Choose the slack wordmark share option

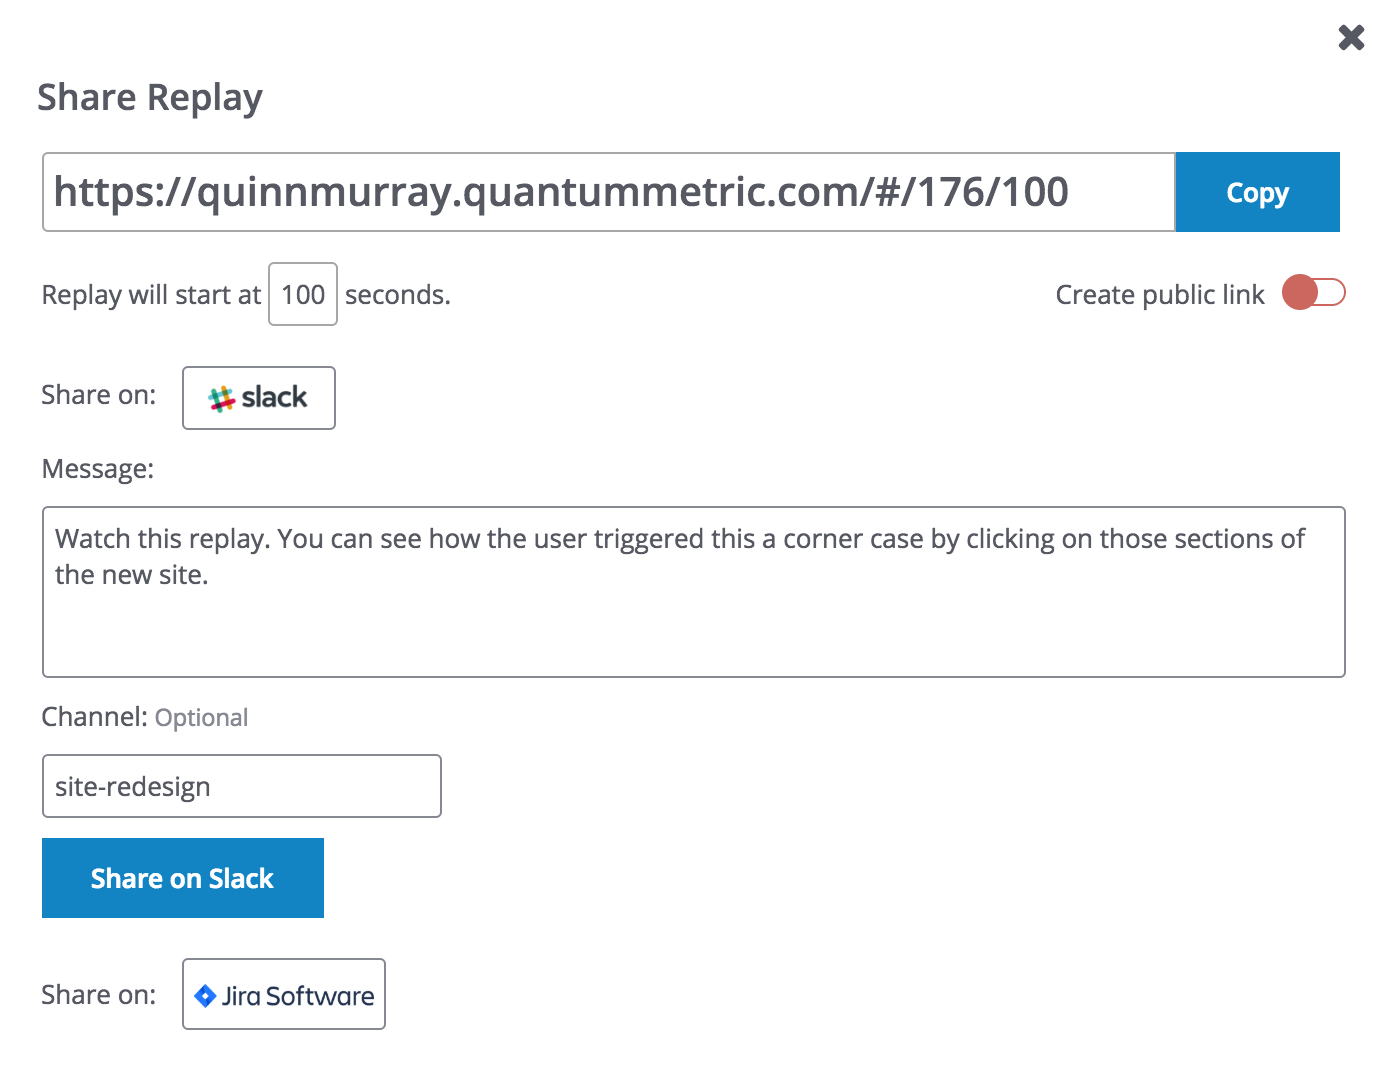259,398
